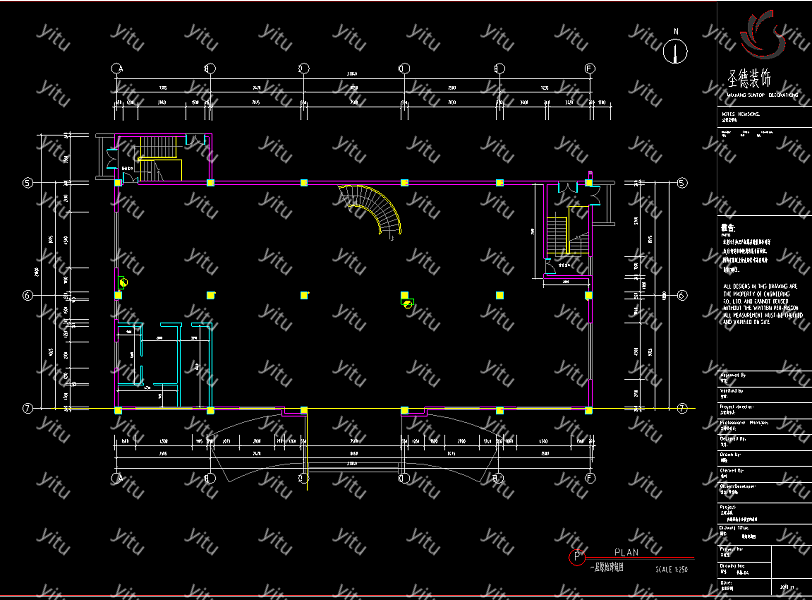Viewport: 812px width, 600px height.
Task: Click the green-circled symbol on left wall
Action: [122, 283]
